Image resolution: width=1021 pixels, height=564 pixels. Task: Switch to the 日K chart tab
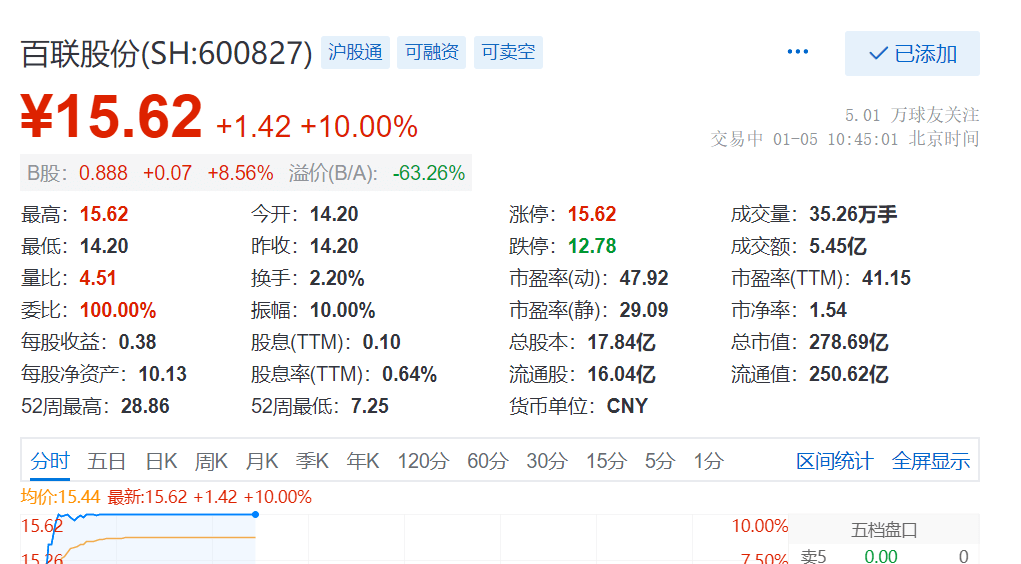(161, 461)
